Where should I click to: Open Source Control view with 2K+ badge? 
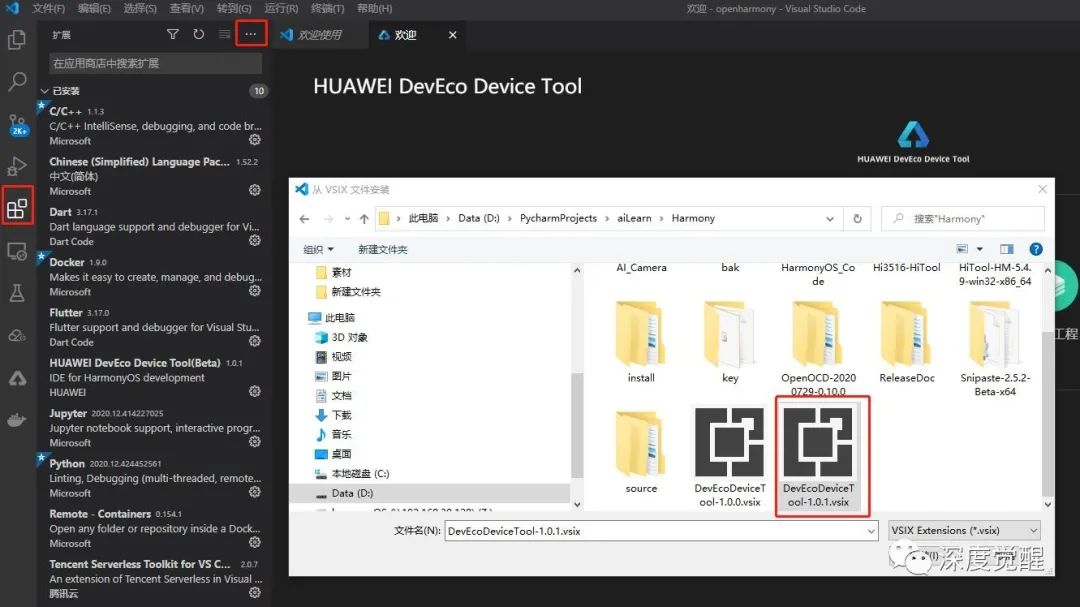[x=17, y=125]
